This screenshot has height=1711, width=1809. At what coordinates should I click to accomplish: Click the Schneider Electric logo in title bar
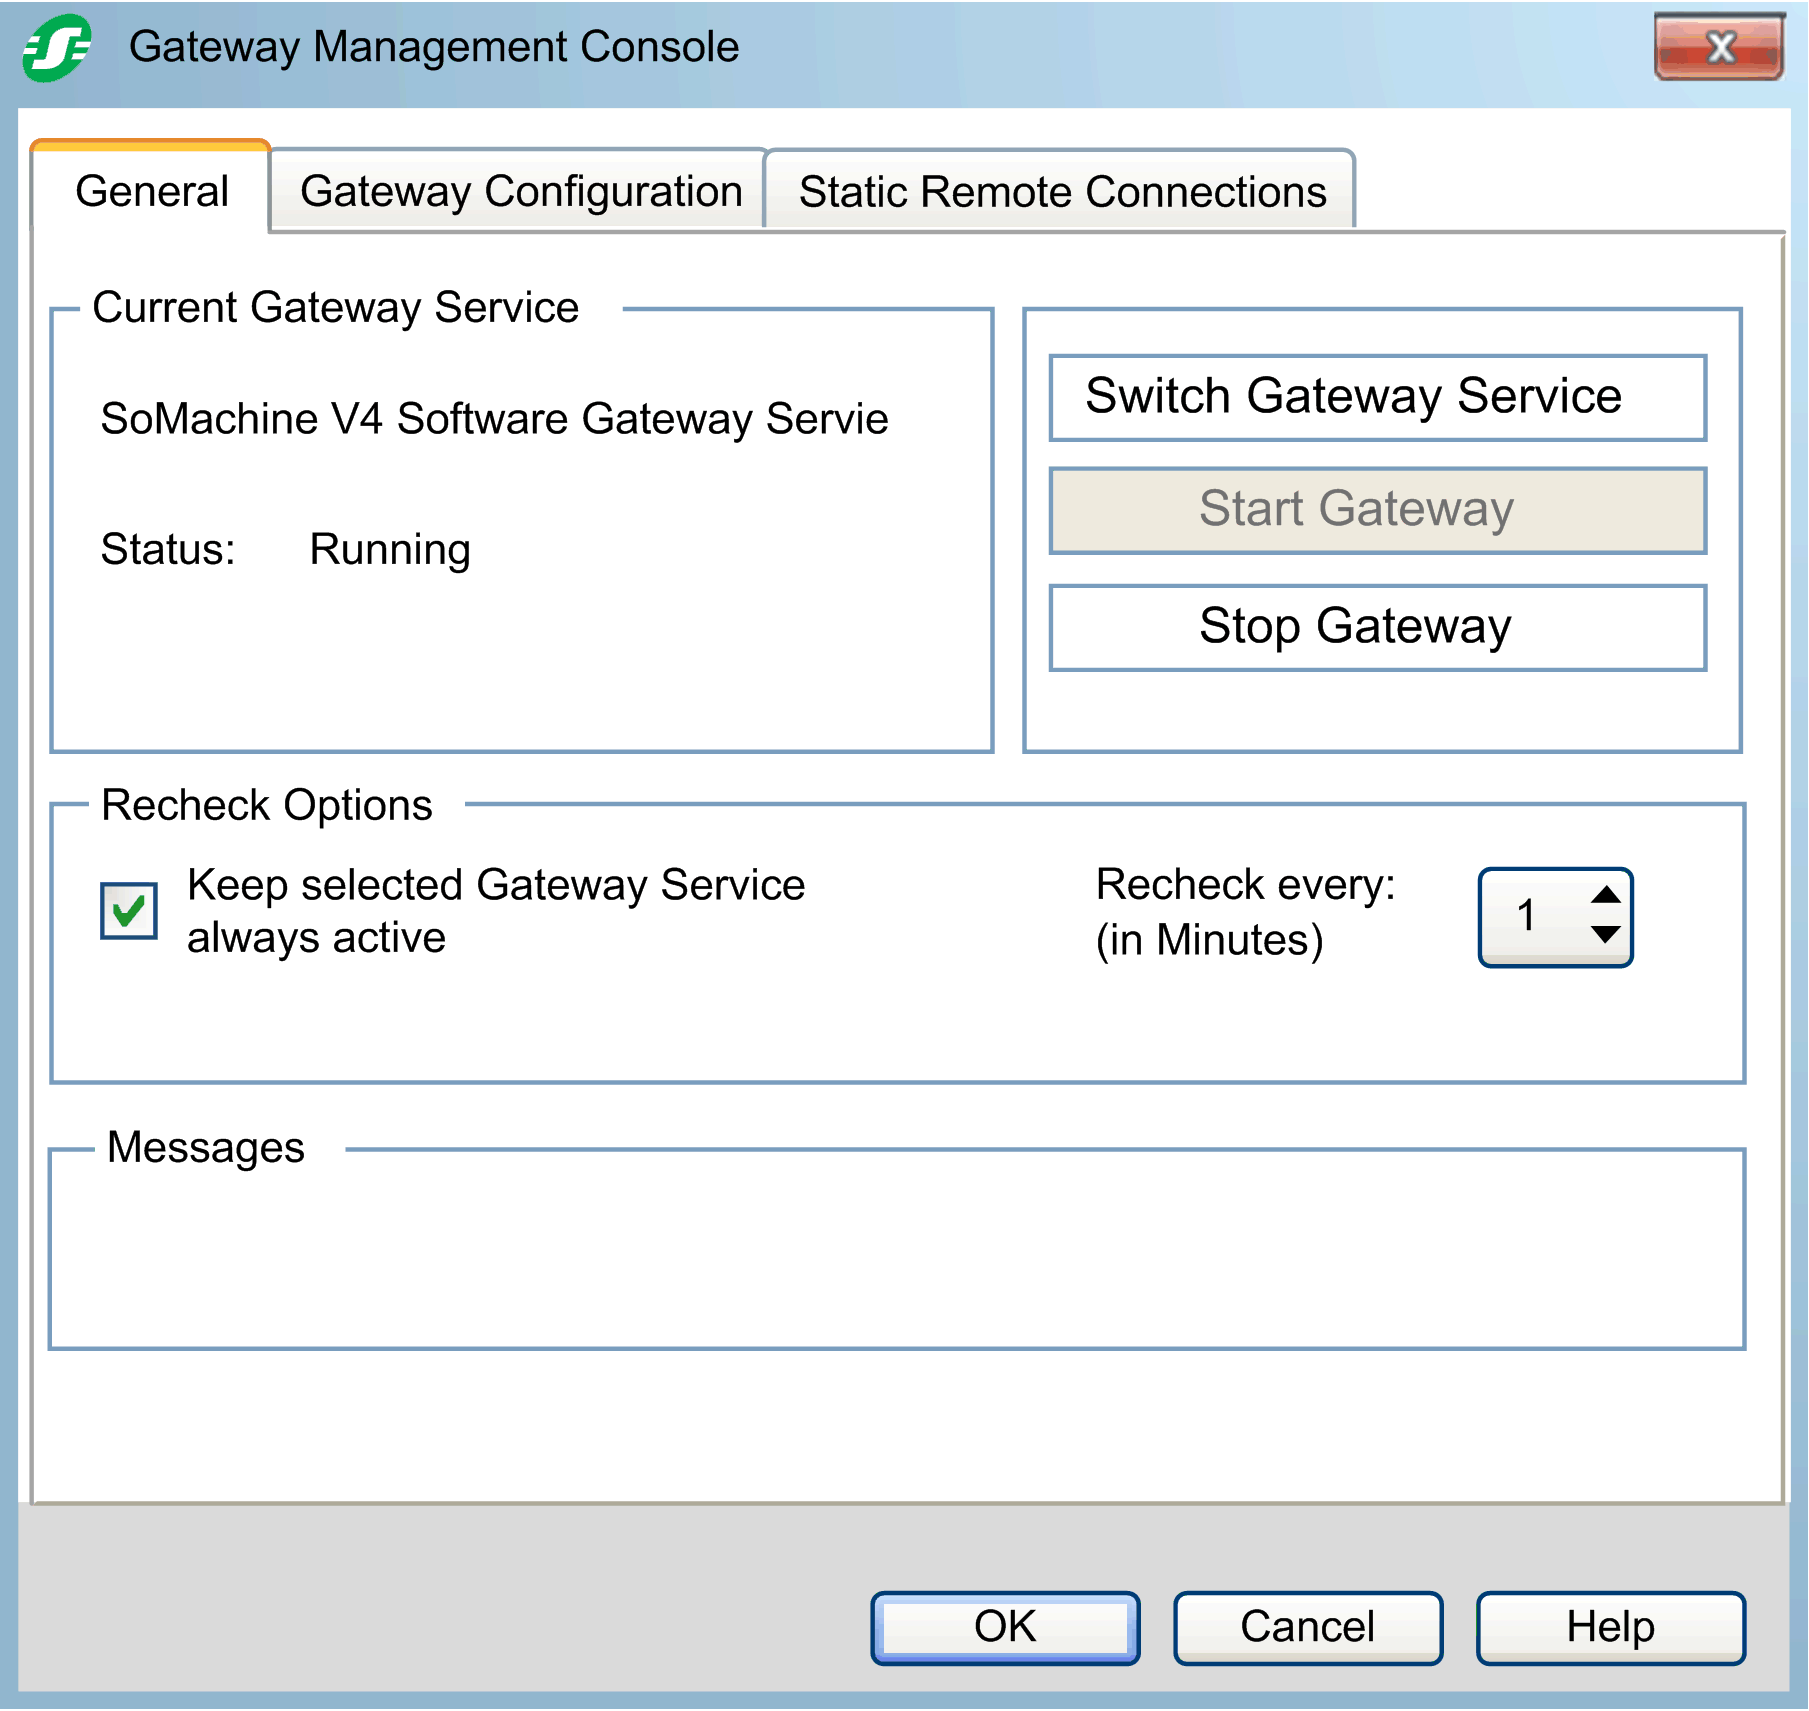[57, 47]
